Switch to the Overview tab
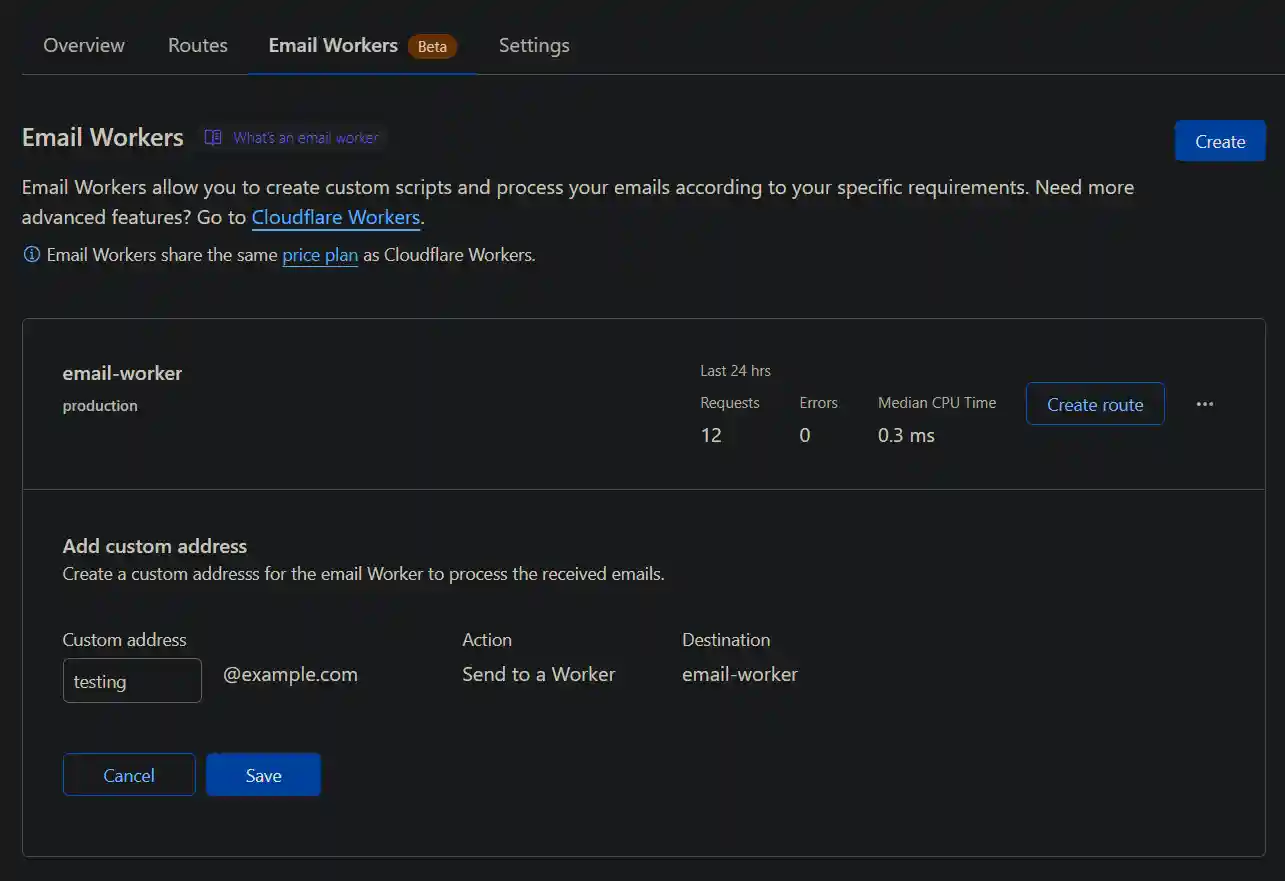 [83, 45]
